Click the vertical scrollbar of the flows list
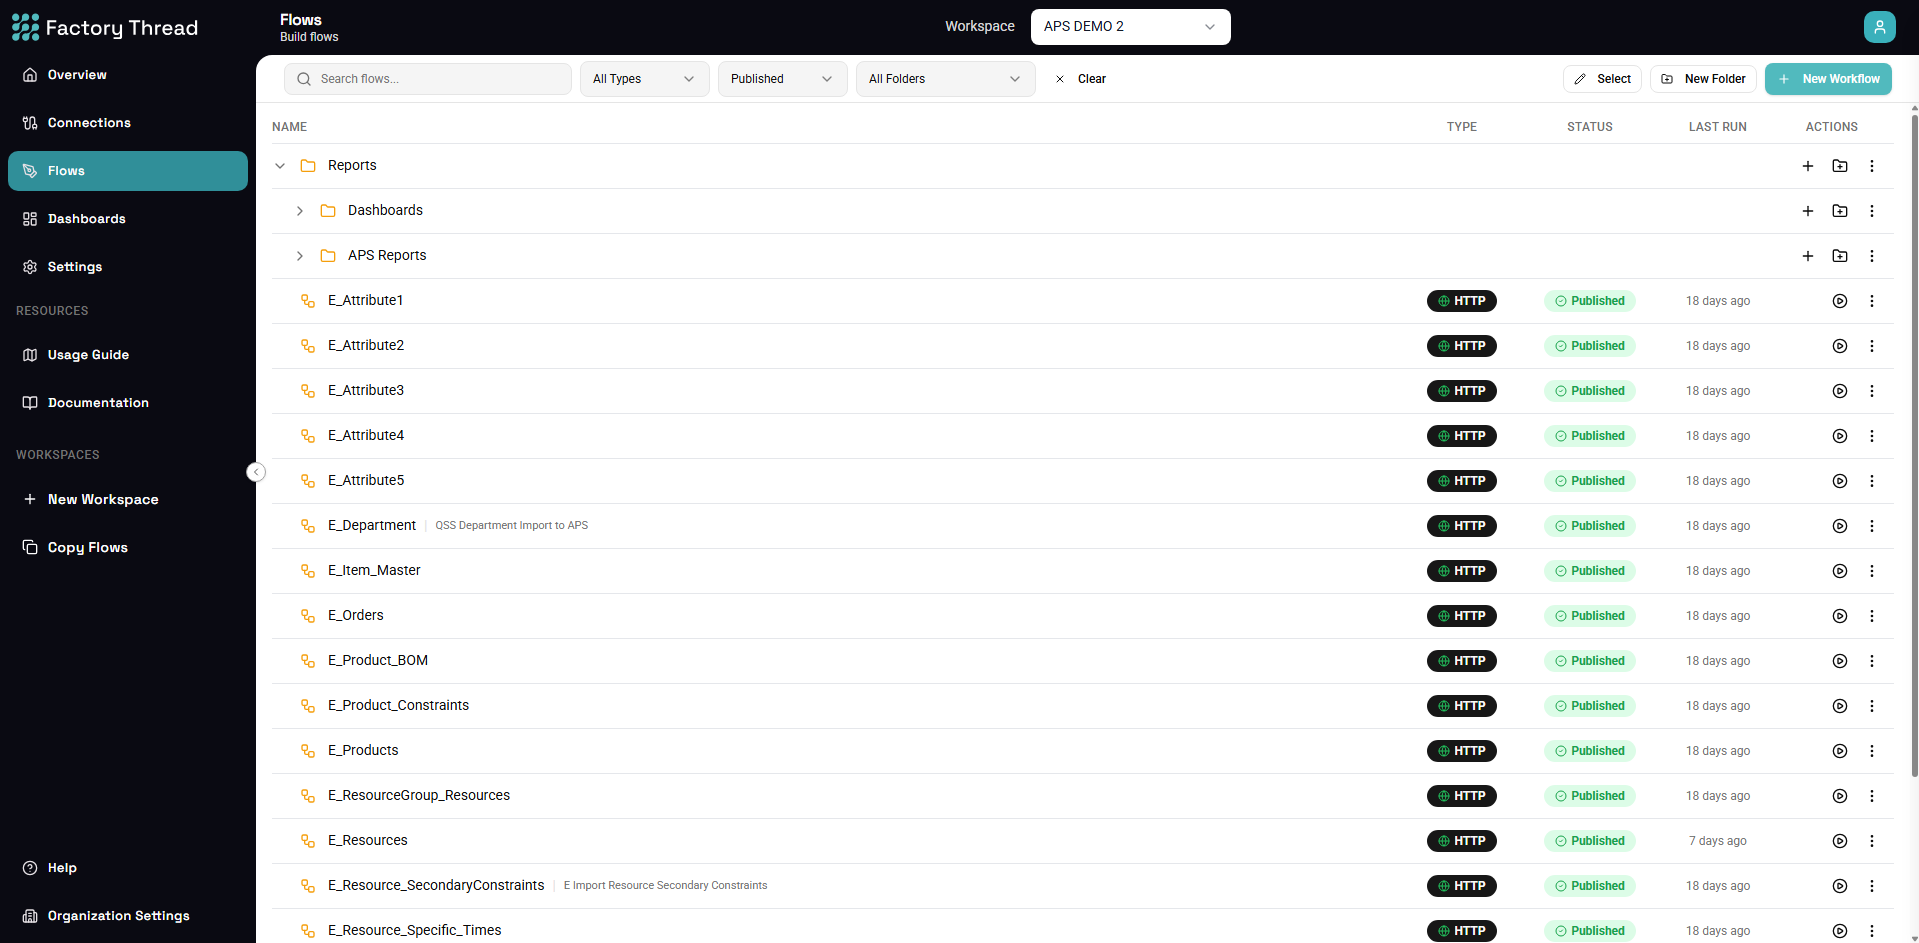This screenshot has height=943, width=1919. point(1914,445)
